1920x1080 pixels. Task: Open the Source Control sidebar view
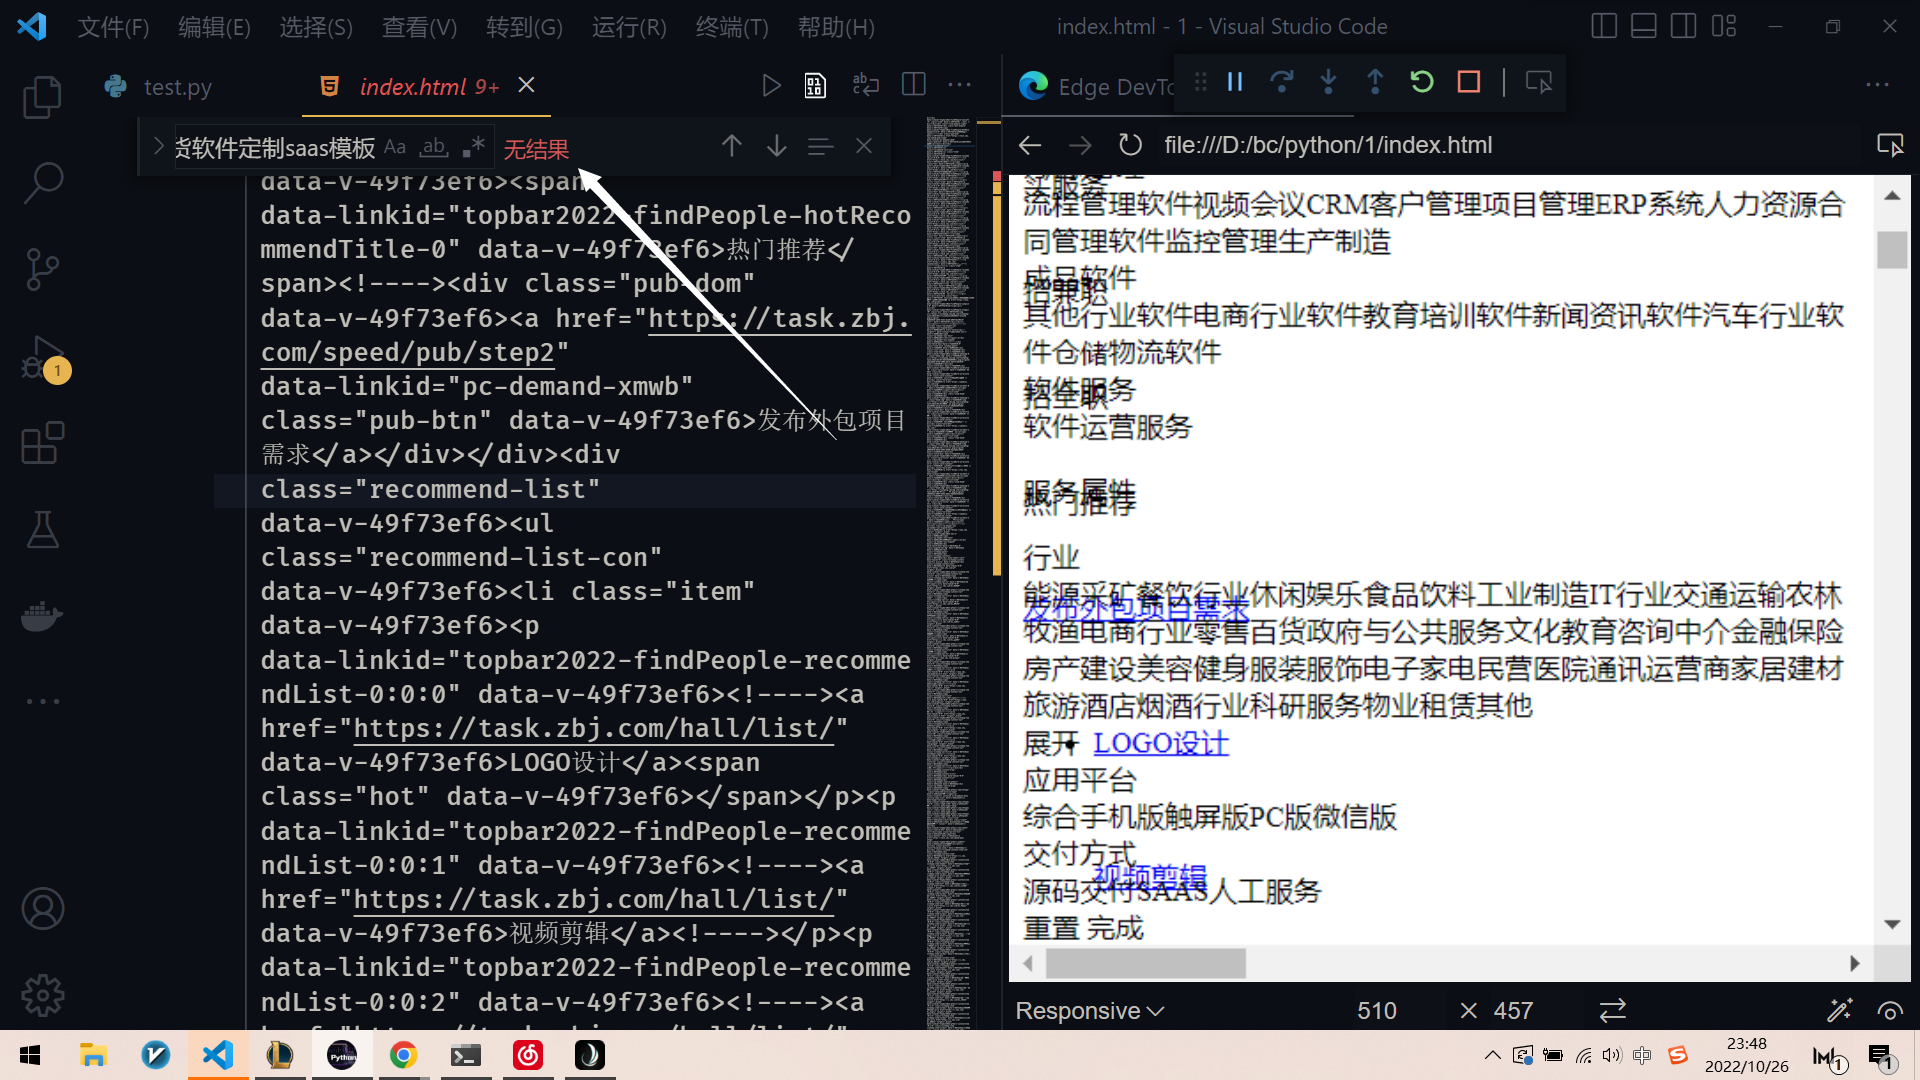click(x=42, y=269)
